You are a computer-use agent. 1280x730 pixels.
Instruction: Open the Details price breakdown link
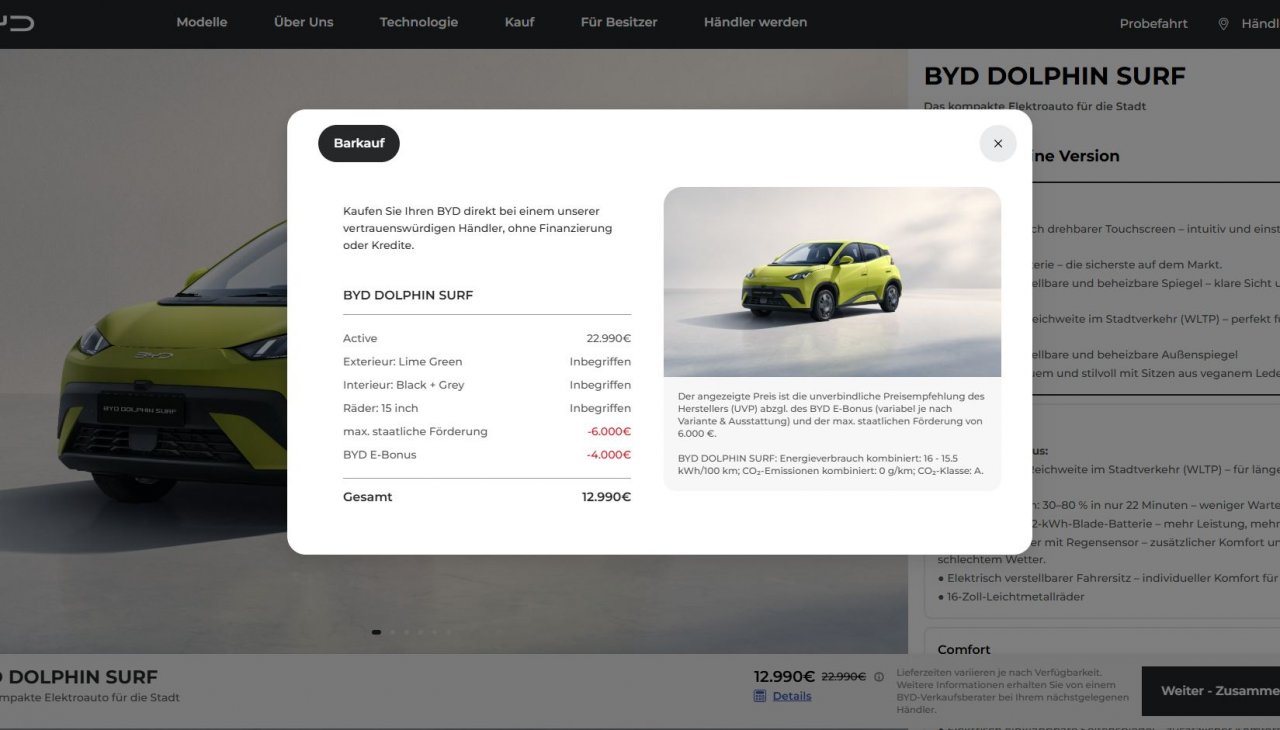[x=791, y=696]
